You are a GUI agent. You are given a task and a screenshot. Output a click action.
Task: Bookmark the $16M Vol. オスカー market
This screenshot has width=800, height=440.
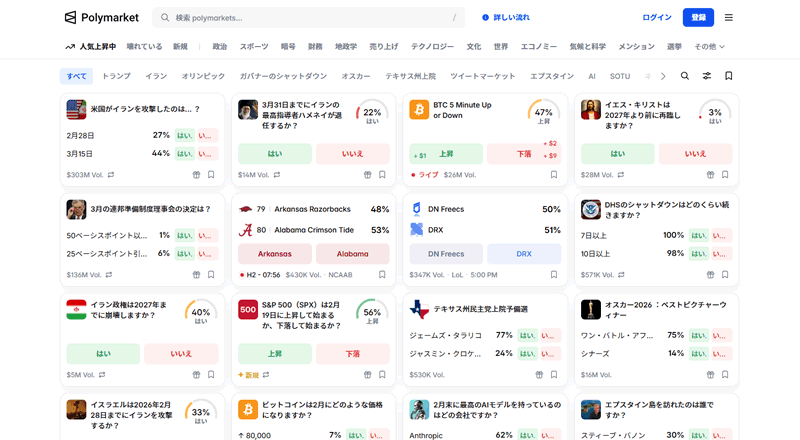(725, 375)
